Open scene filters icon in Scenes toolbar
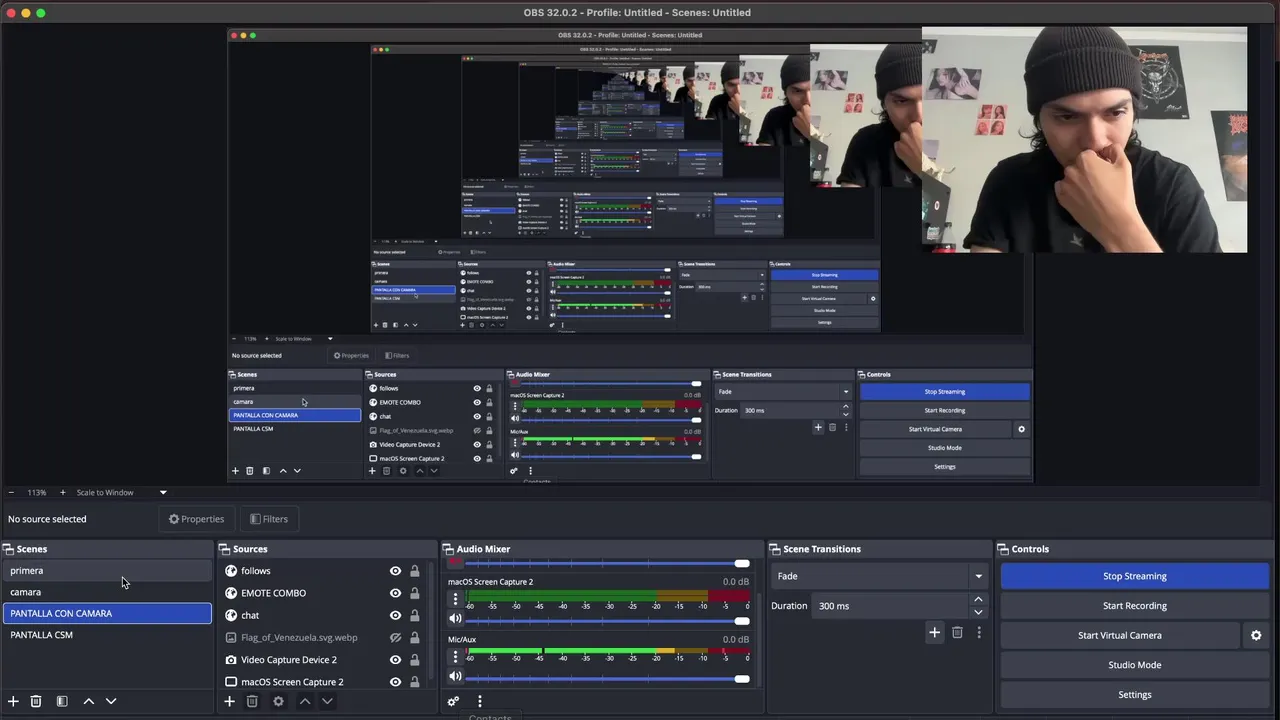 pos(62,702)
